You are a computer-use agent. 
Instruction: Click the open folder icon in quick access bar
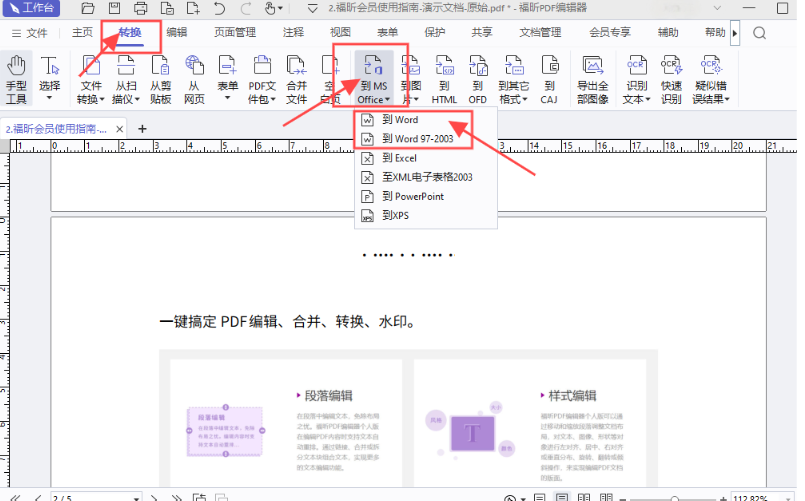88,8
